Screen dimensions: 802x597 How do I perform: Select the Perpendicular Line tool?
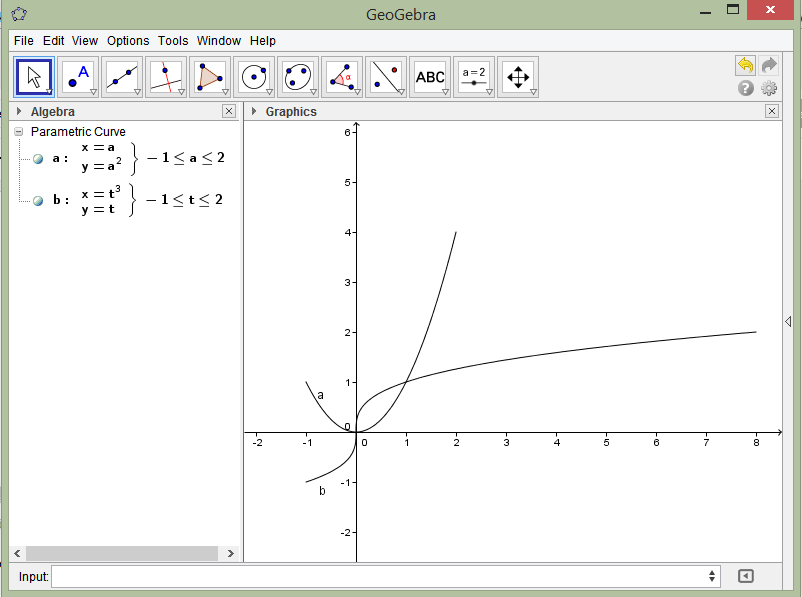point(164,76)
